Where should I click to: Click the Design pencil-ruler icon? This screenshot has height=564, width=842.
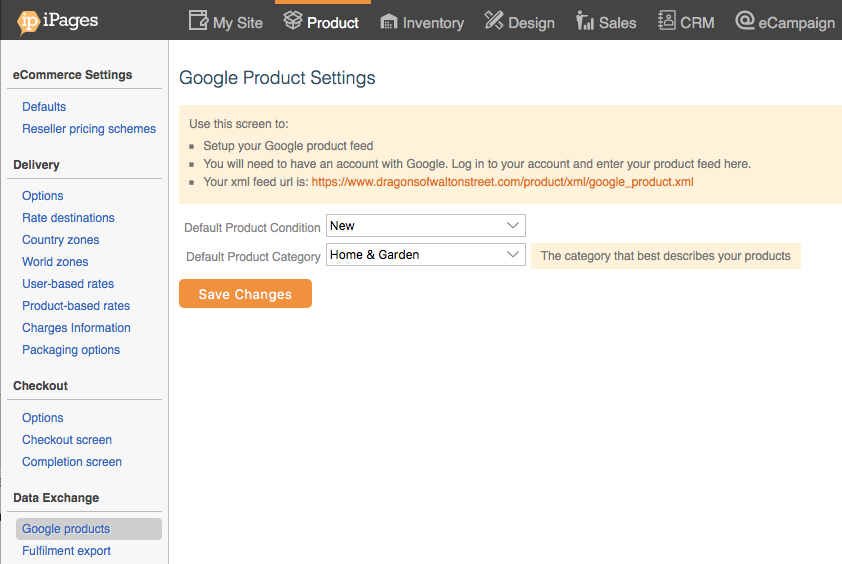[x=493, y=20]
